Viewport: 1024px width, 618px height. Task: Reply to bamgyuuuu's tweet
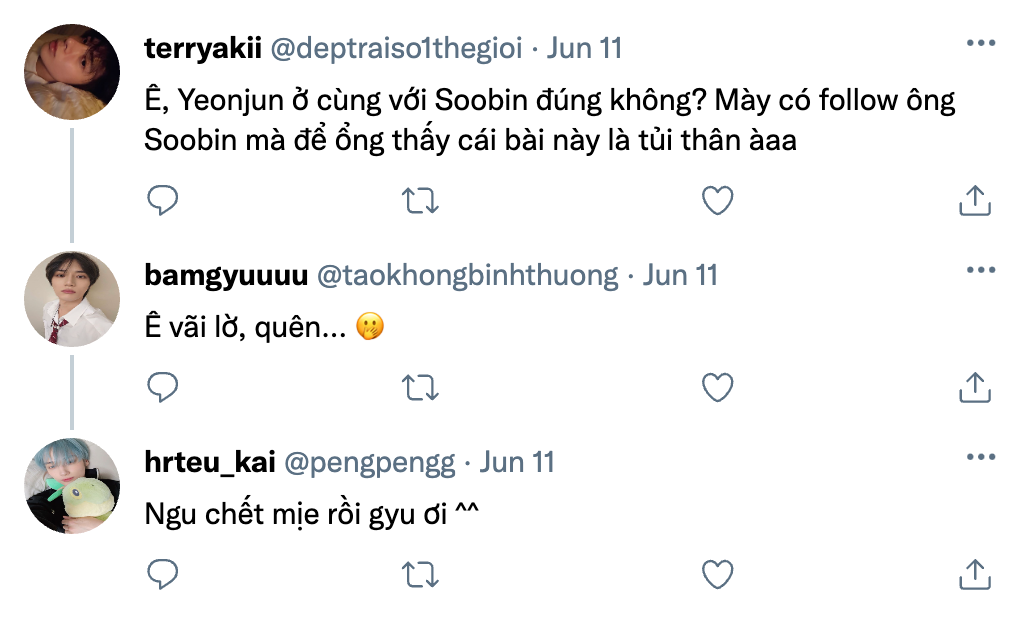162,386
